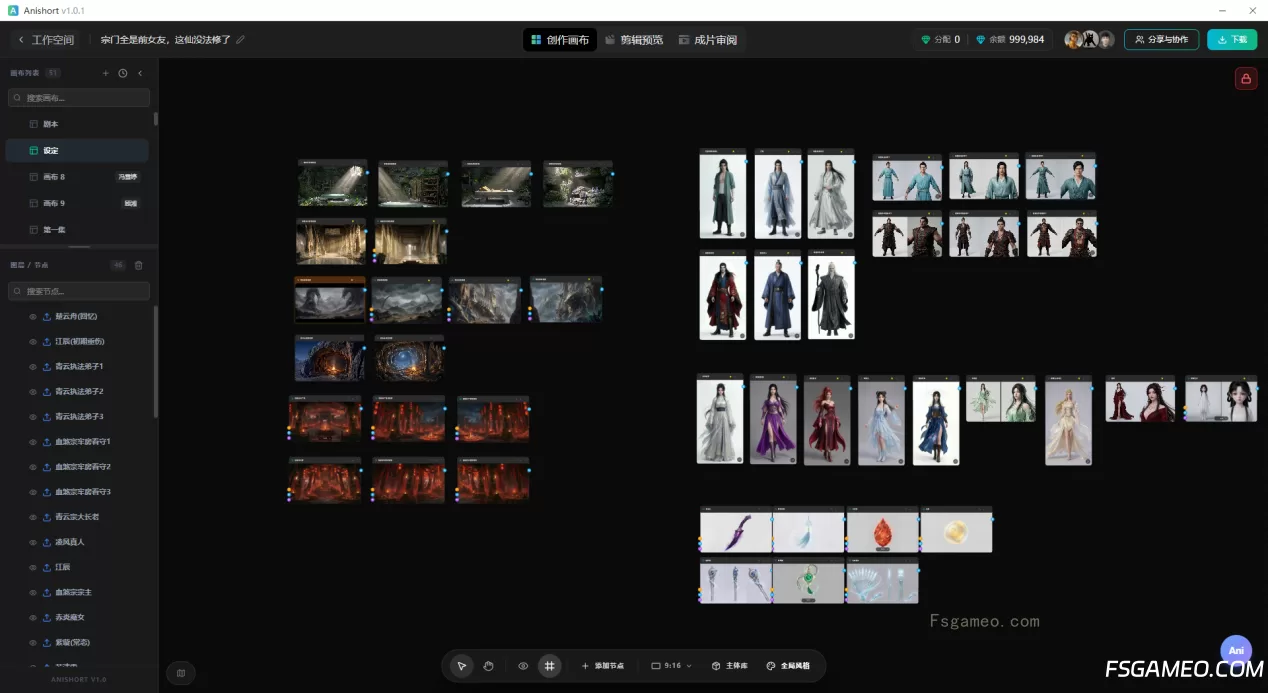Go back to 工作空间
This screenshot has height=693, width=1268.
point(46,40)
